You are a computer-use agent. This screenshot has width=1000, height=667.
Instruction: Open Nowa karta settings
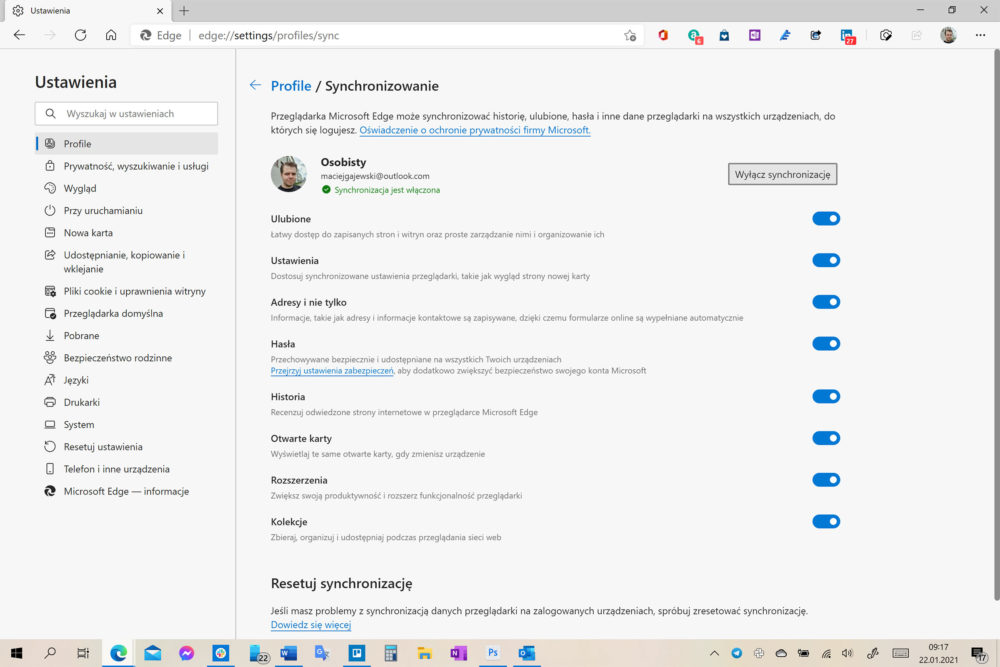point(126,233)
